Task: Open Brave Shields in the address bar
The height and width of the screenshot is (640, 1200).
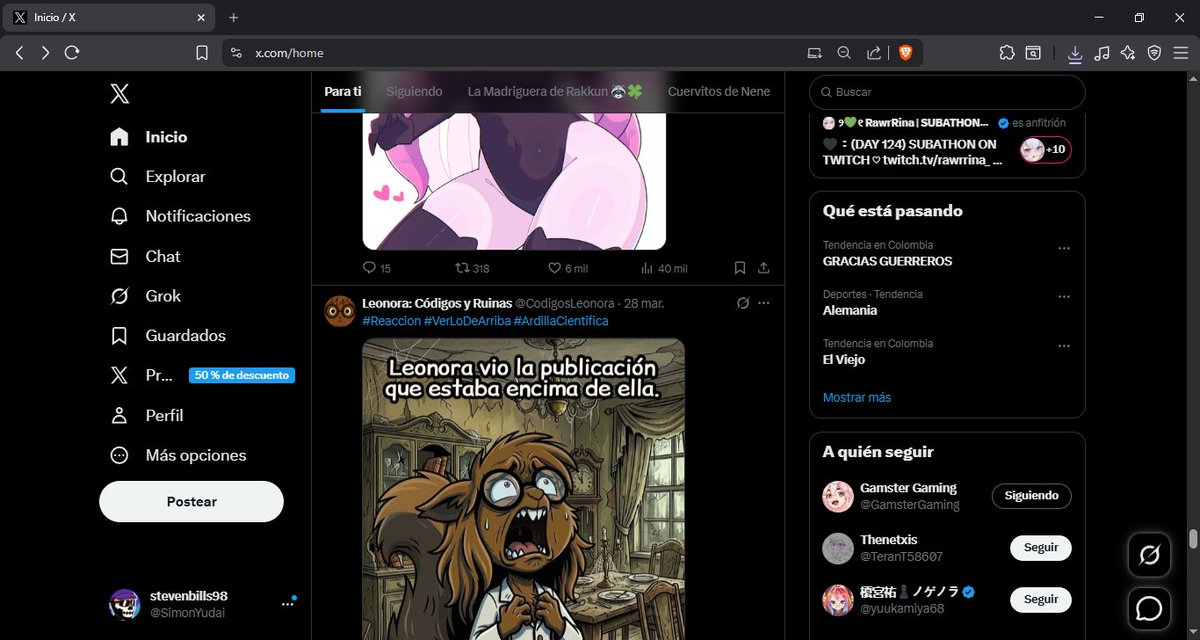Action: (x=905, y=52)
